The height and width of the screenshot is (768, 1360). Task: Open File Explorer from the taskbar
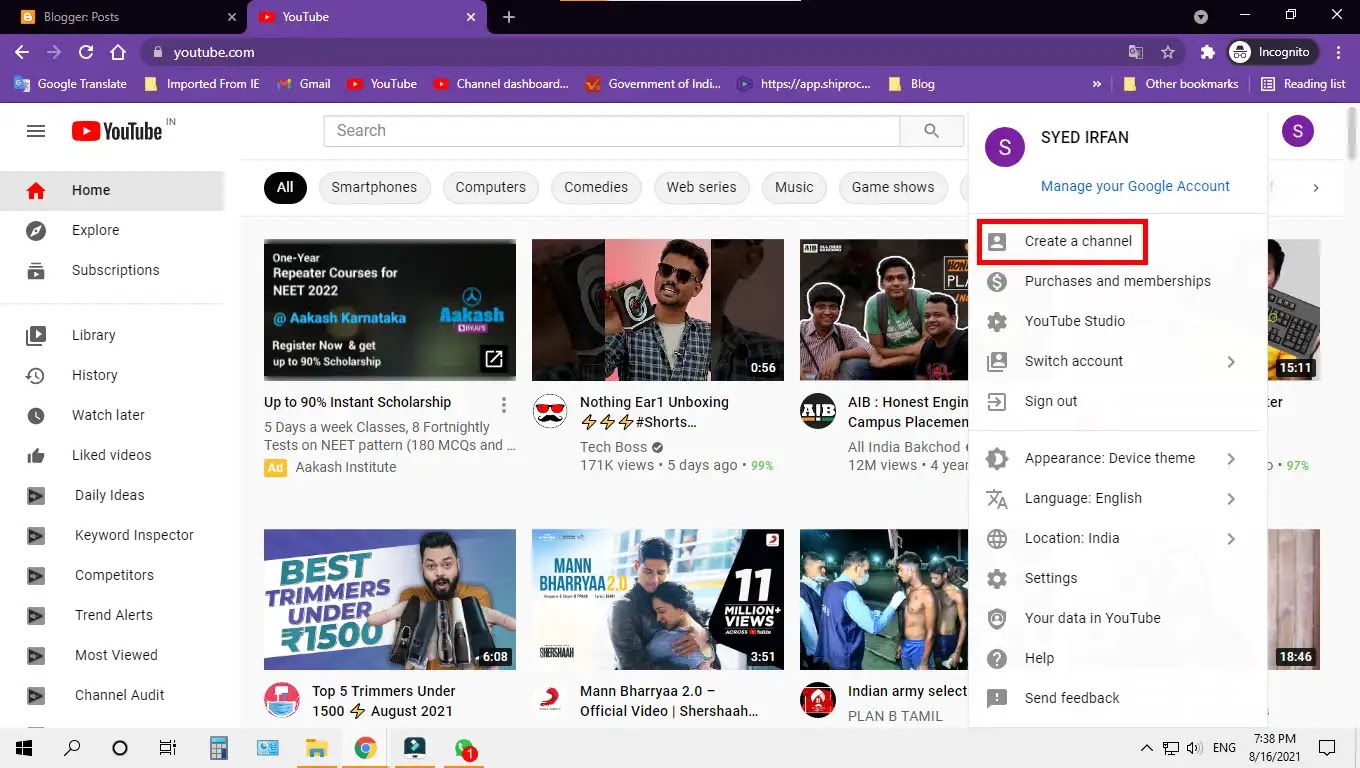(x=316, y=747)
